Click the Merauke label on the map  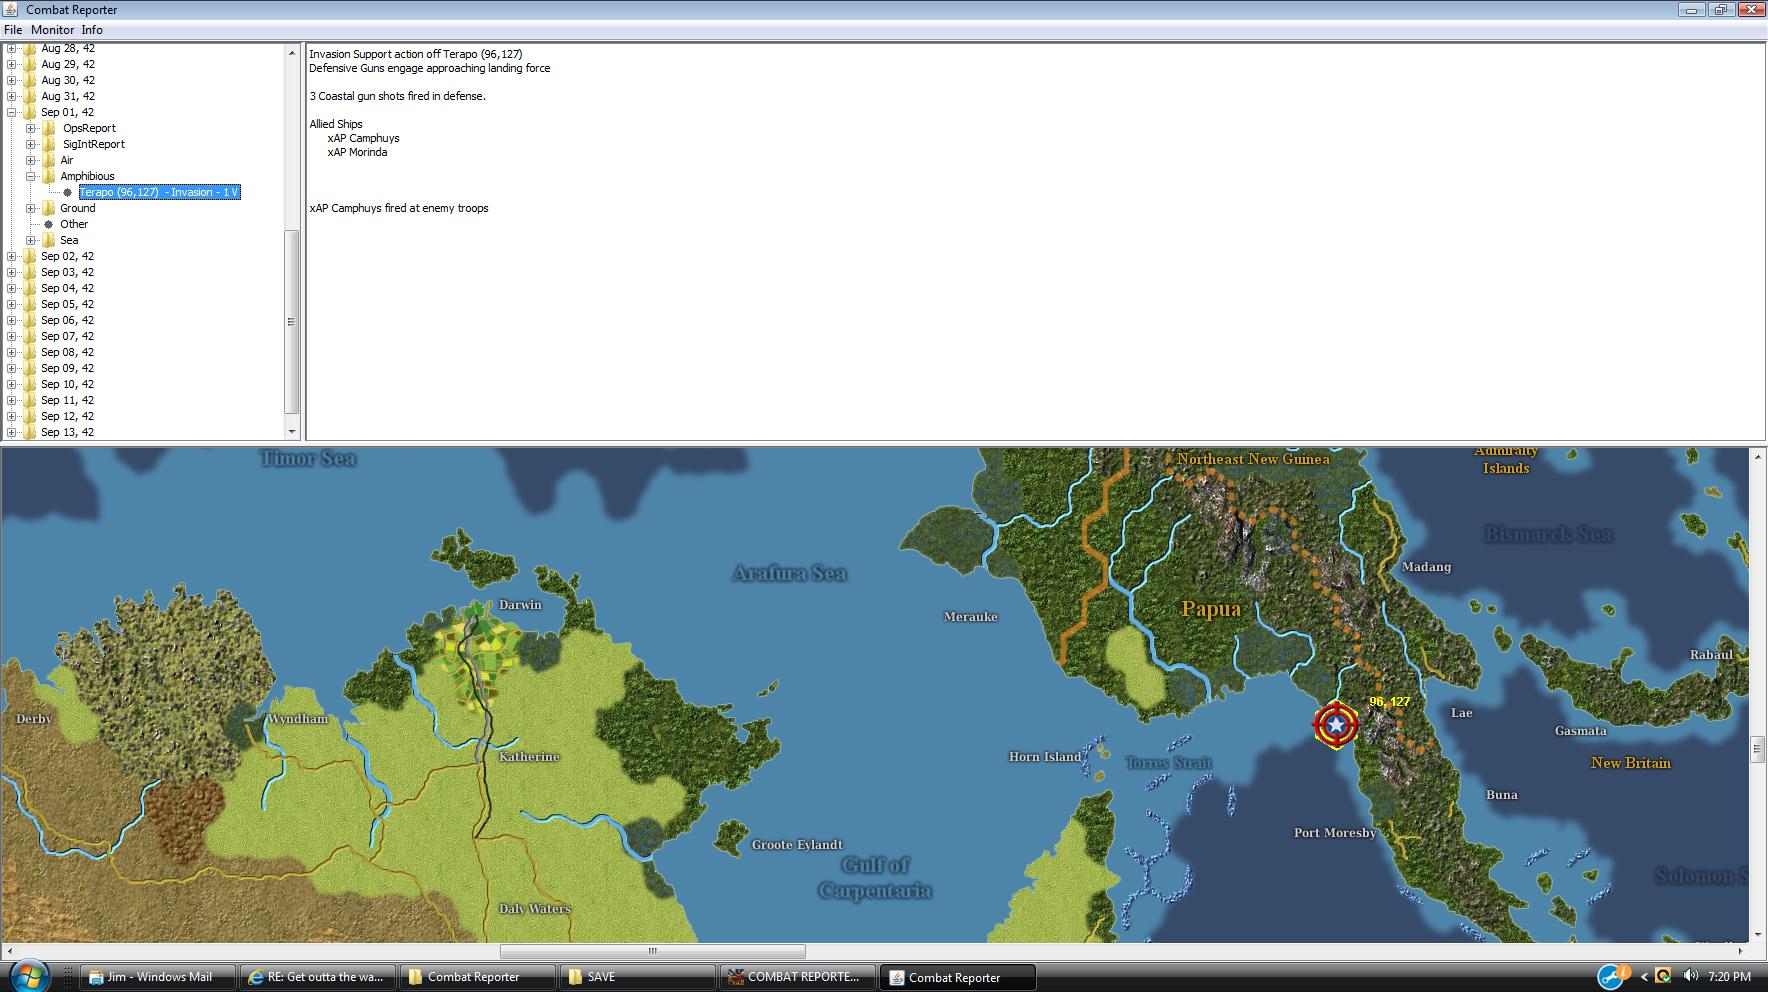pos(971,617)
